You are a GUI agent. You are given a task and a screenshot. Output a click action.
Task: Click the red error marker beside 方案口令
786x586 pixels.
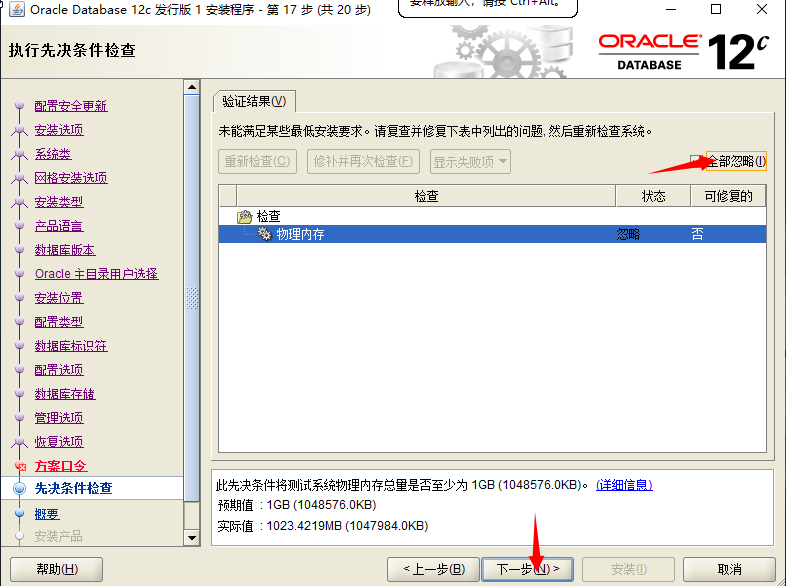[21, 466]
